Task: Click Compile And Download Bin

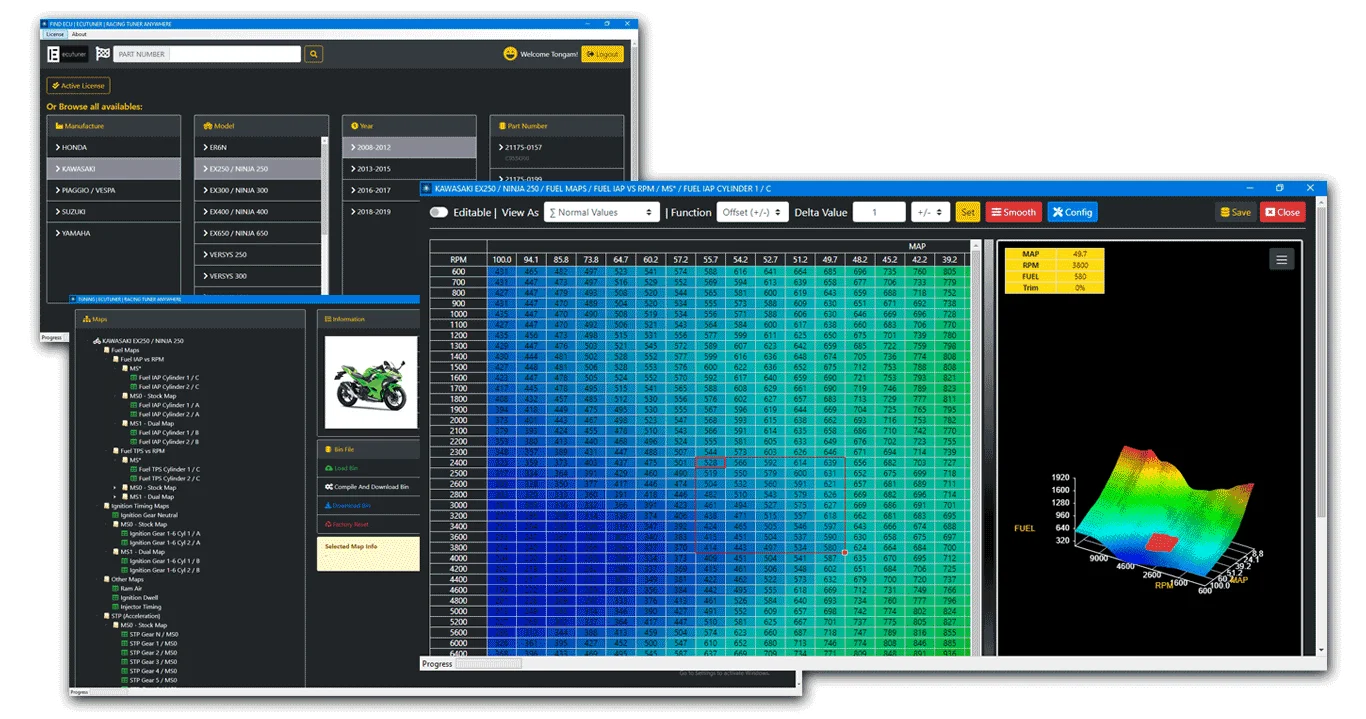Action: coord(366,486)
